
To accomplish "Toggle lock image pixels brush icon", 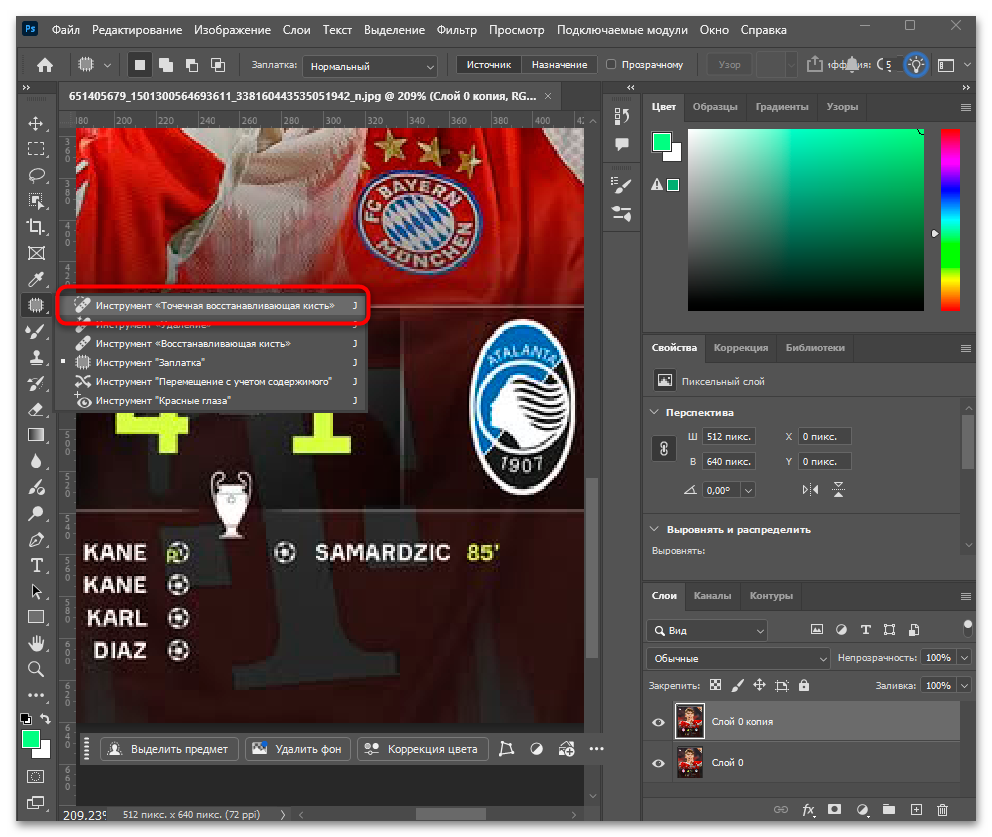I will [737, 685].
